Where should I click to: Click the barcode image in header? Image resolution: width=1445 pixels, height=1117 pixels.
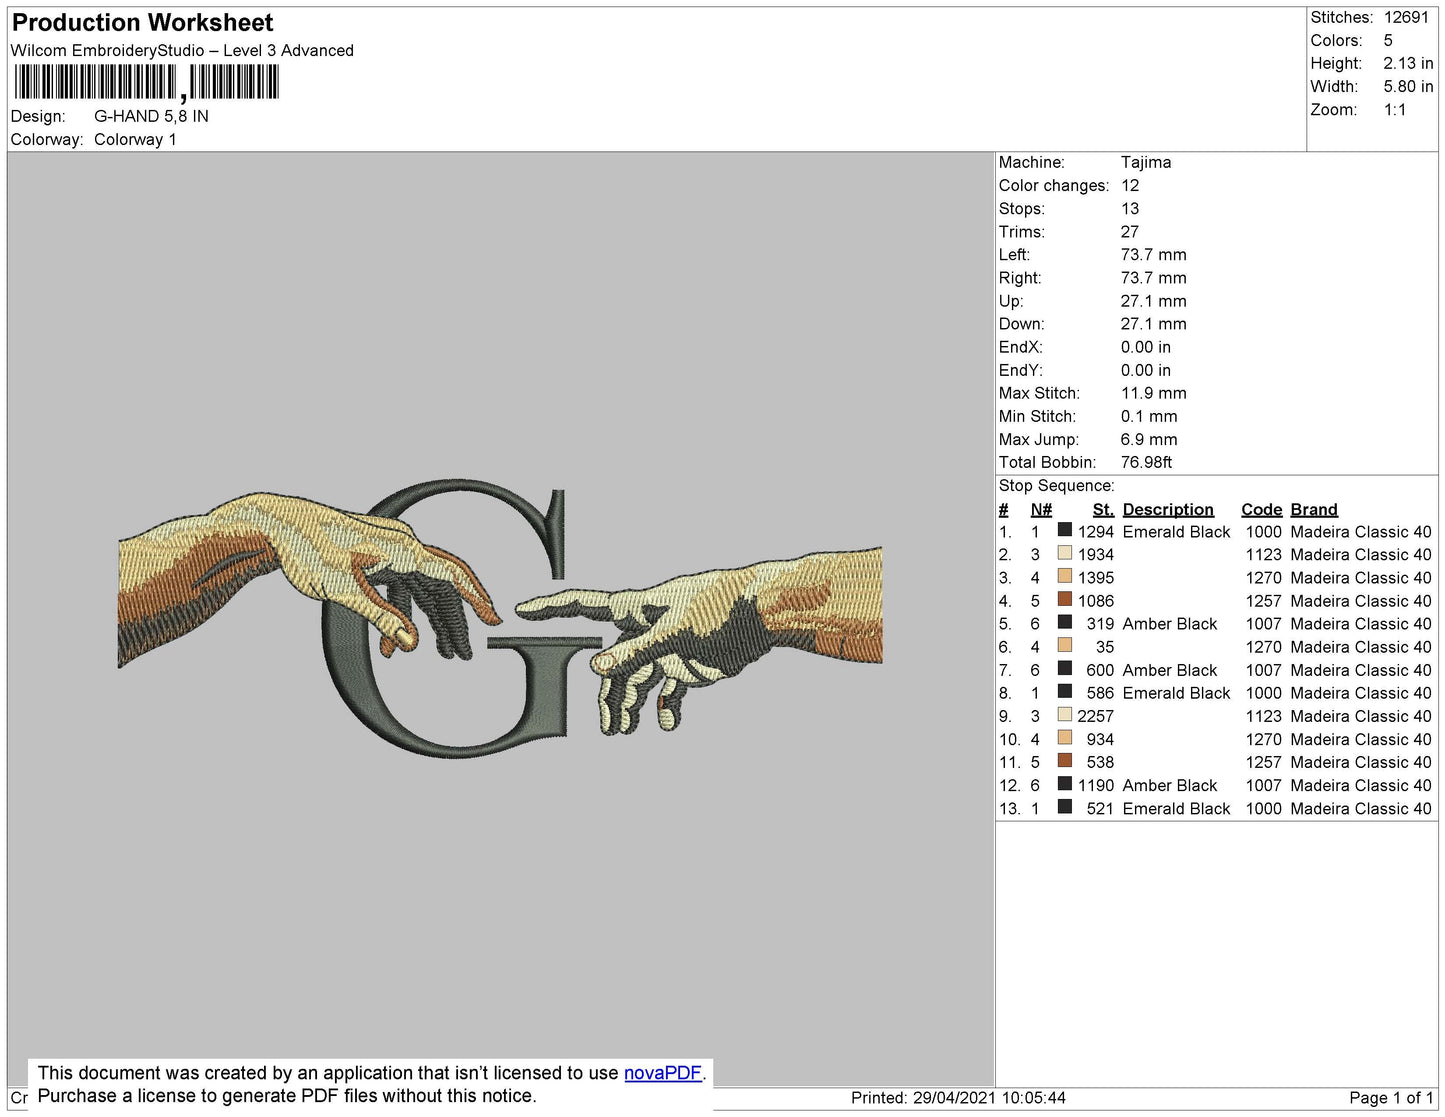tap(146, 83)
